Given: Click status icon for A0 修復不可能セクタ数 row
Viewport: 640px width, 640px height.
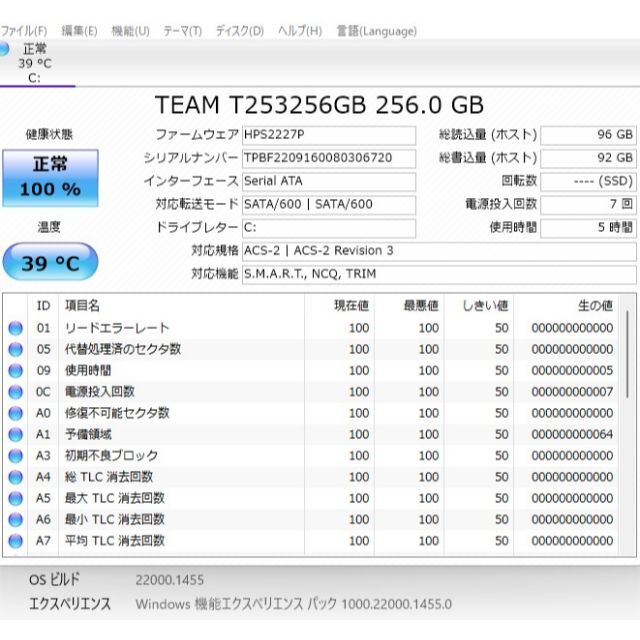Looking at the screenshot, I should pyautogui.click(x=16, y=413).
